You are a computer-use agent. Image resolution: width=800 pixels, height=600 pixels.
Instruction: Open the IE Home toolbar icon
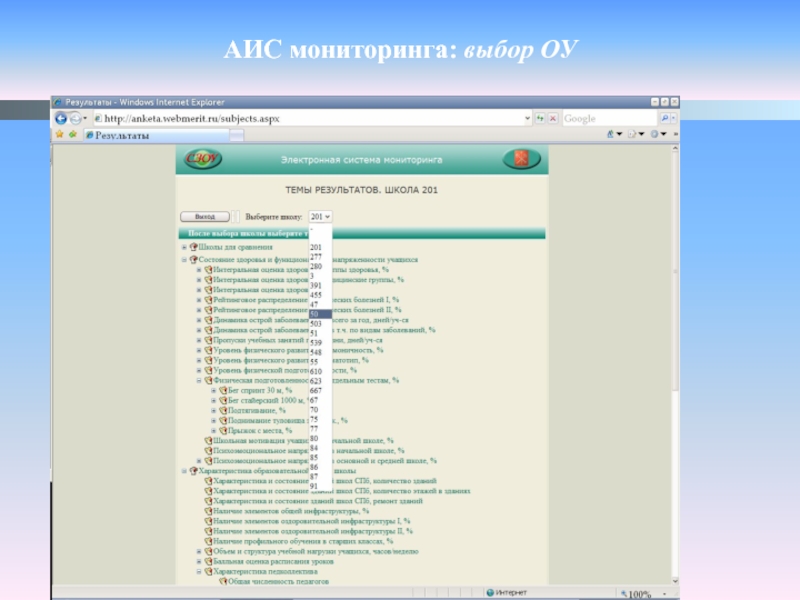pyautogui.click(x=610, y=134)
